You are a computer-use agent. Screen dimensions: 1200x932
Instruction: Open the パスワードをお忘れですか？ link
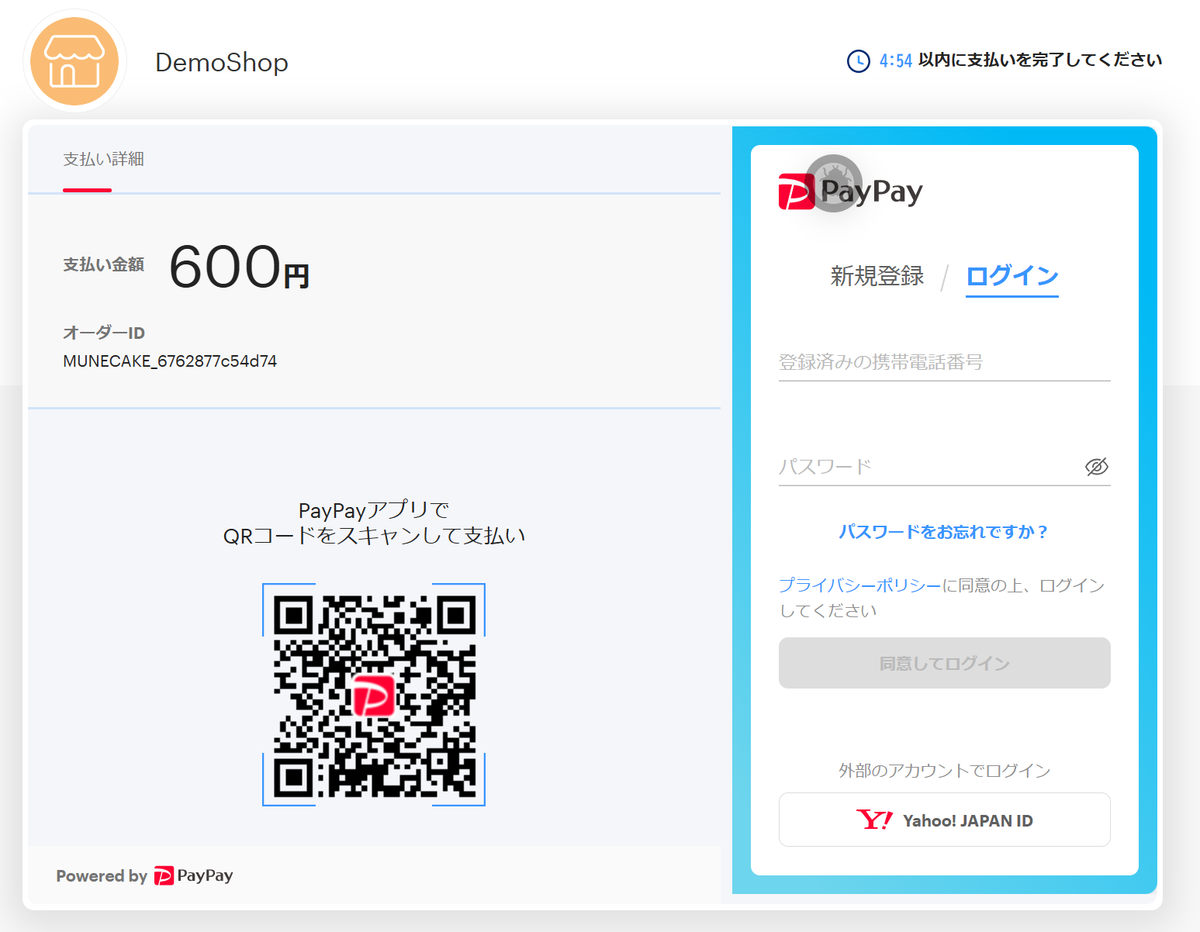click(x=944, y=532)
